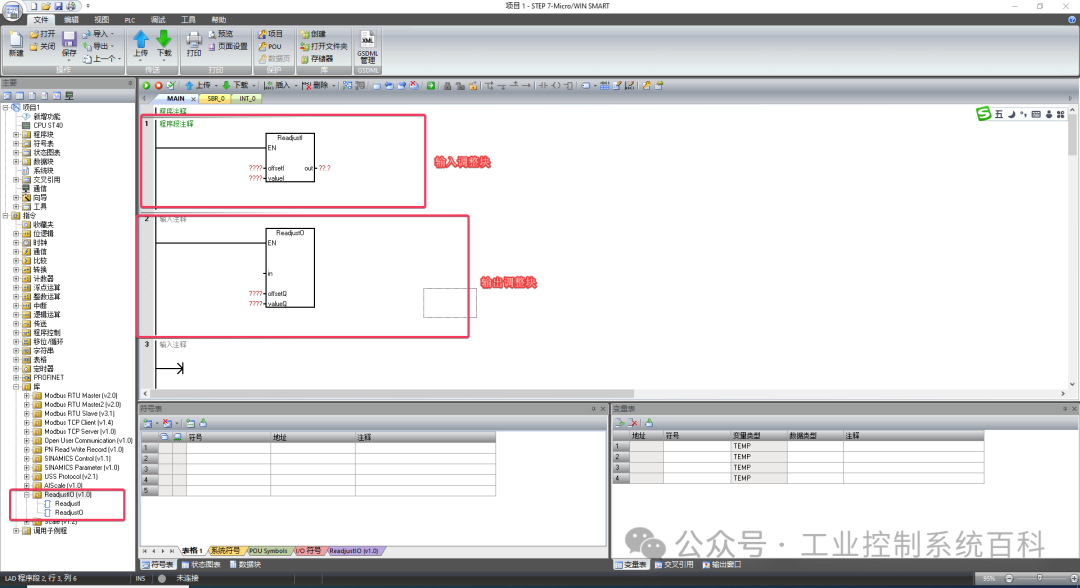Switch to the 输出窗口 bottom panel tab
Viewport: 1080px width, 588px height.
click(722, 565)
